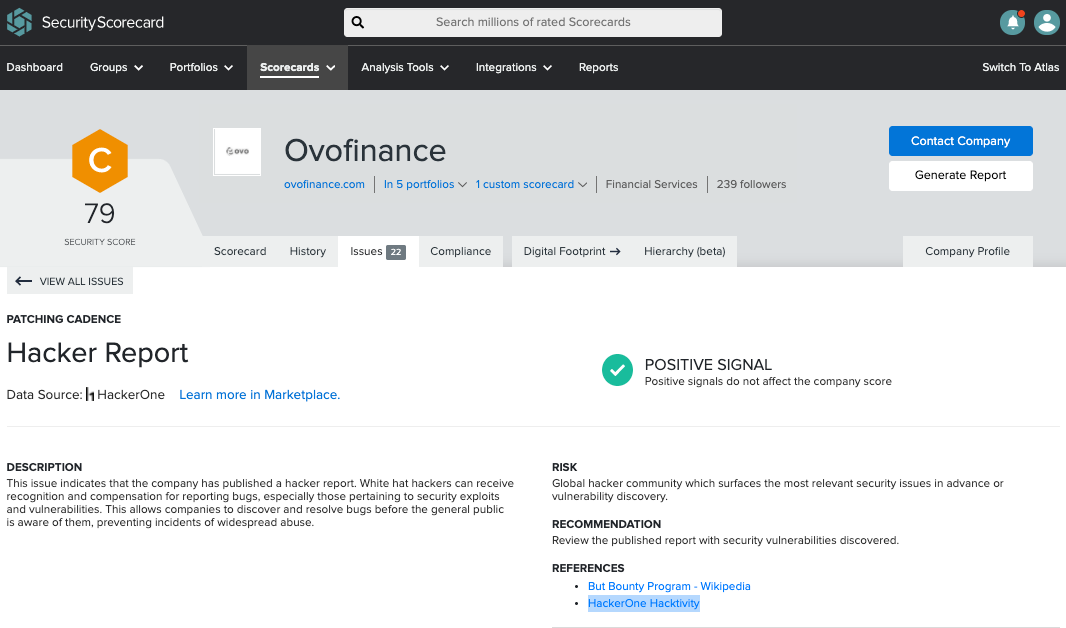Expand the In 5 portfolios dropdown
The height and width of the screenshot is (628, 1066).
pos(425,184)
